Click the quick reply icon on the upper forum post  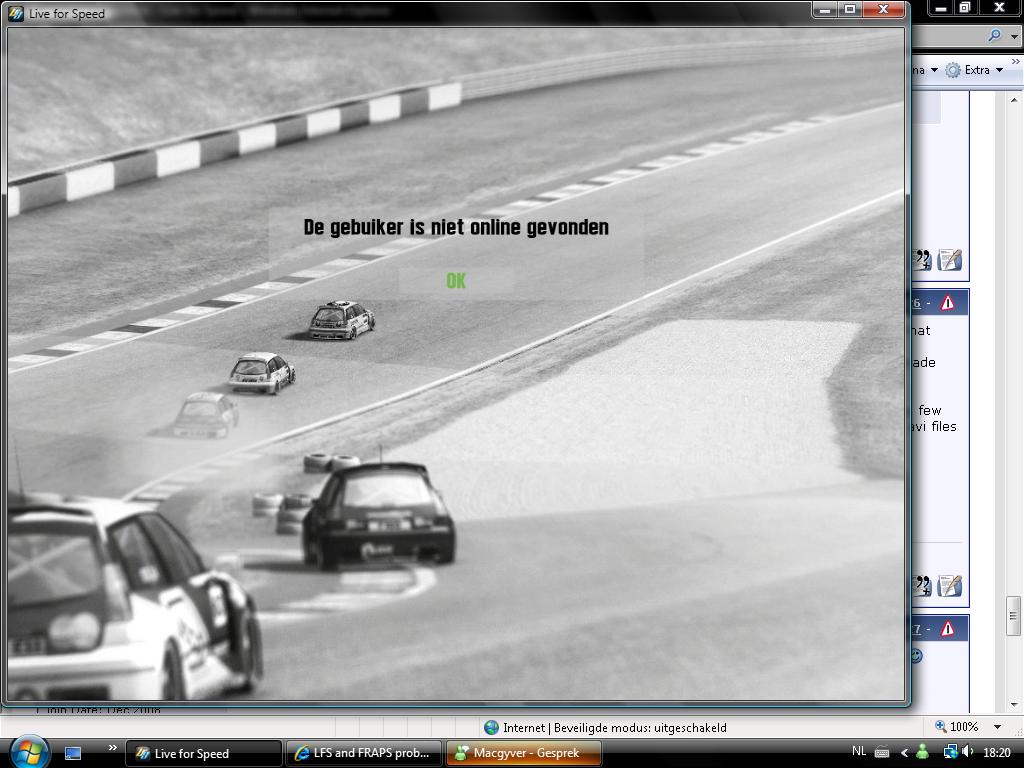pos(950,259)
